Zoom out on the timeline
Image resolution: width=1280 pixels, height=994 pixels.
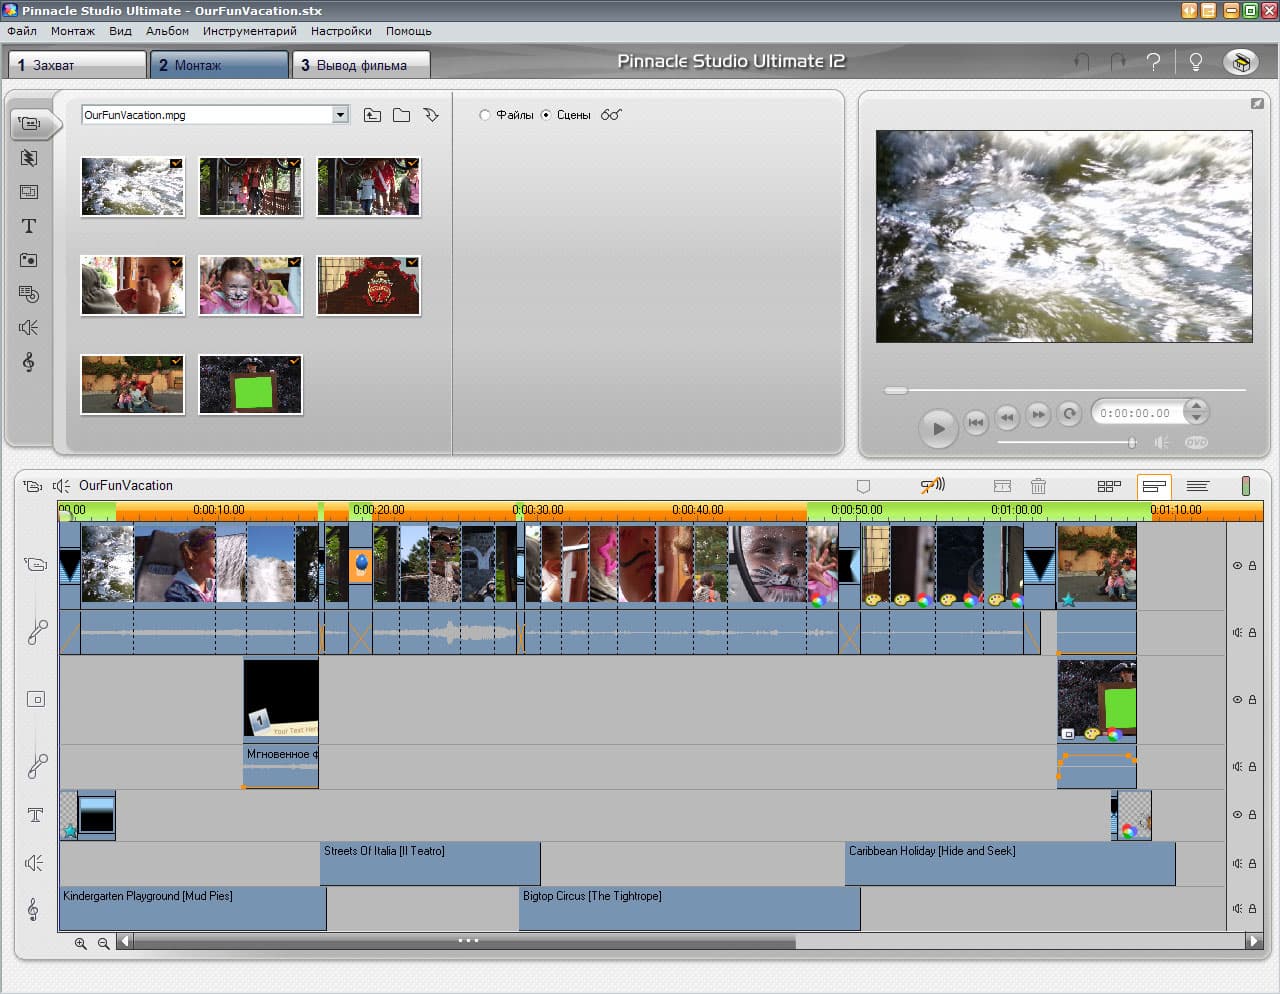tap(103, 943)
